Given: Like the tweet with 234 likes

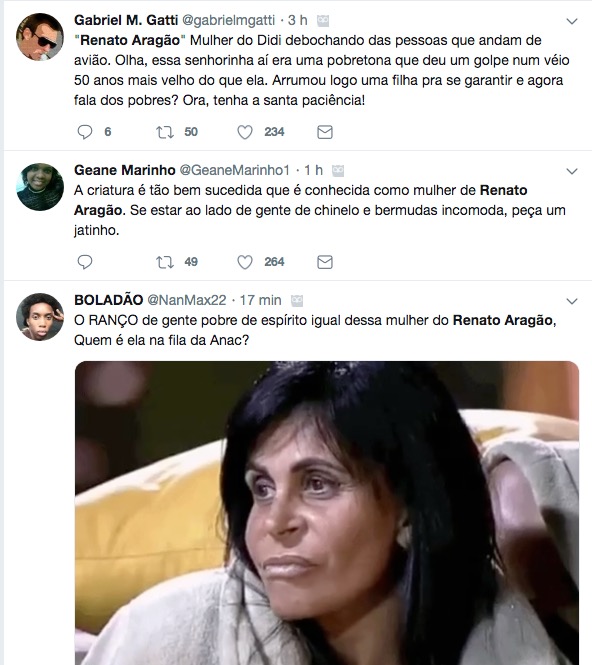Looking at the screenshot, I should [x=245, y=132].
